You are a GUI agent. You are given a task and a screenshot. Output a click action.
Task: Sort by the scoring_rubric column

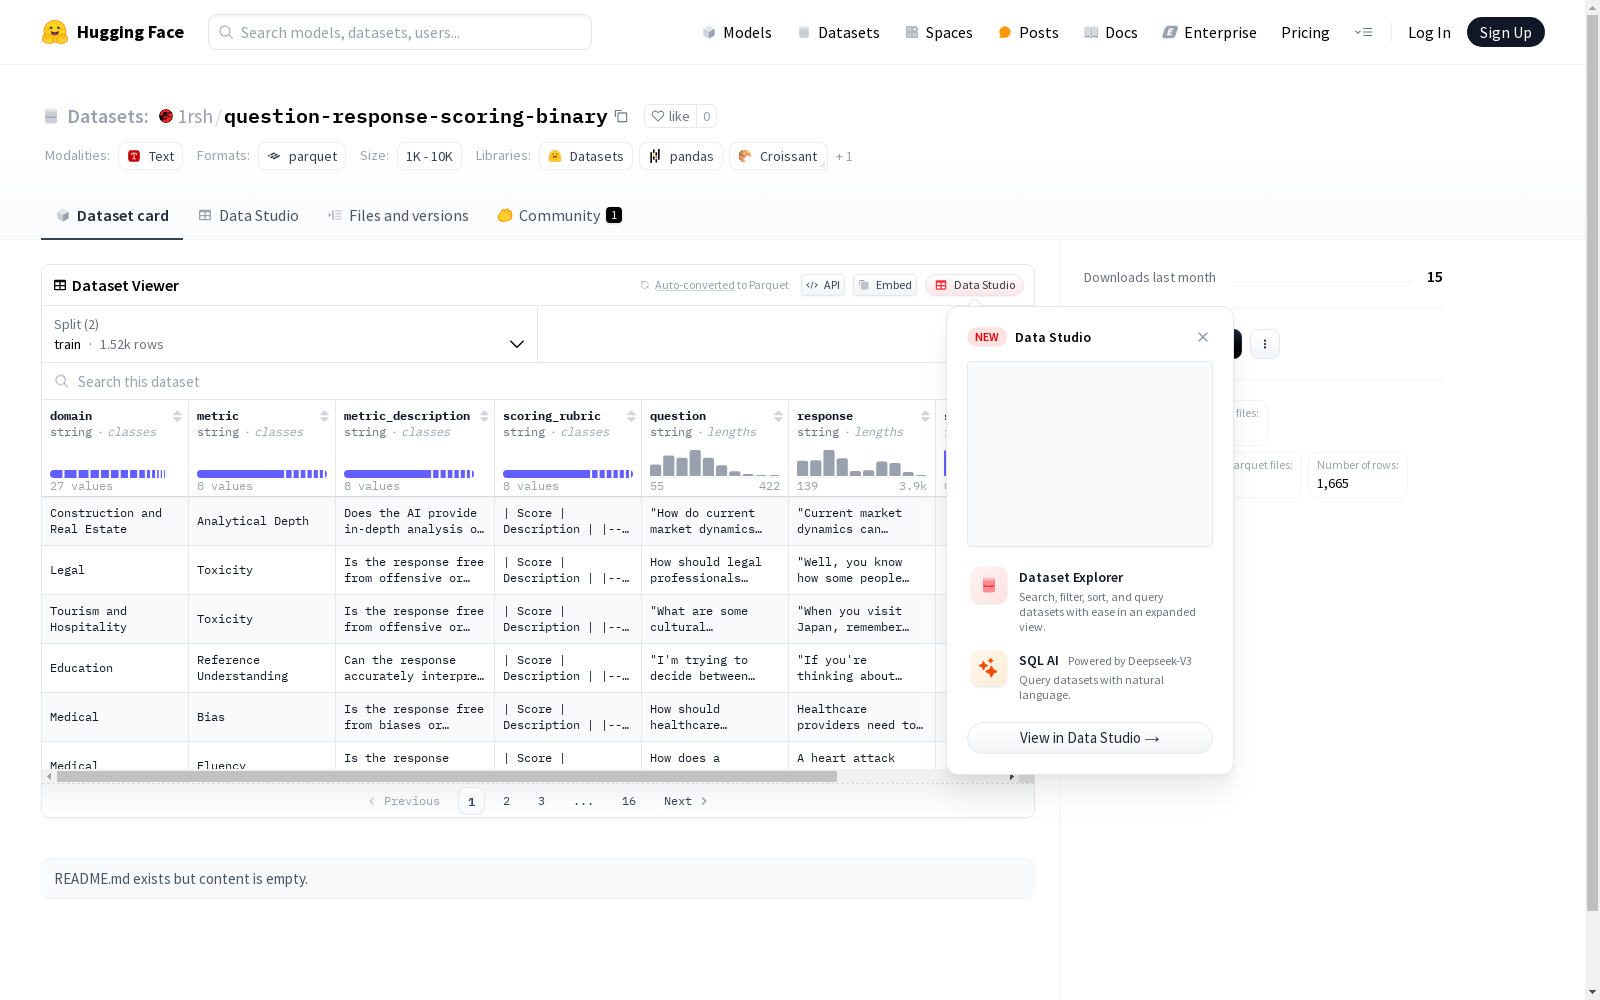pyautogui.click(x=631, y=416)
